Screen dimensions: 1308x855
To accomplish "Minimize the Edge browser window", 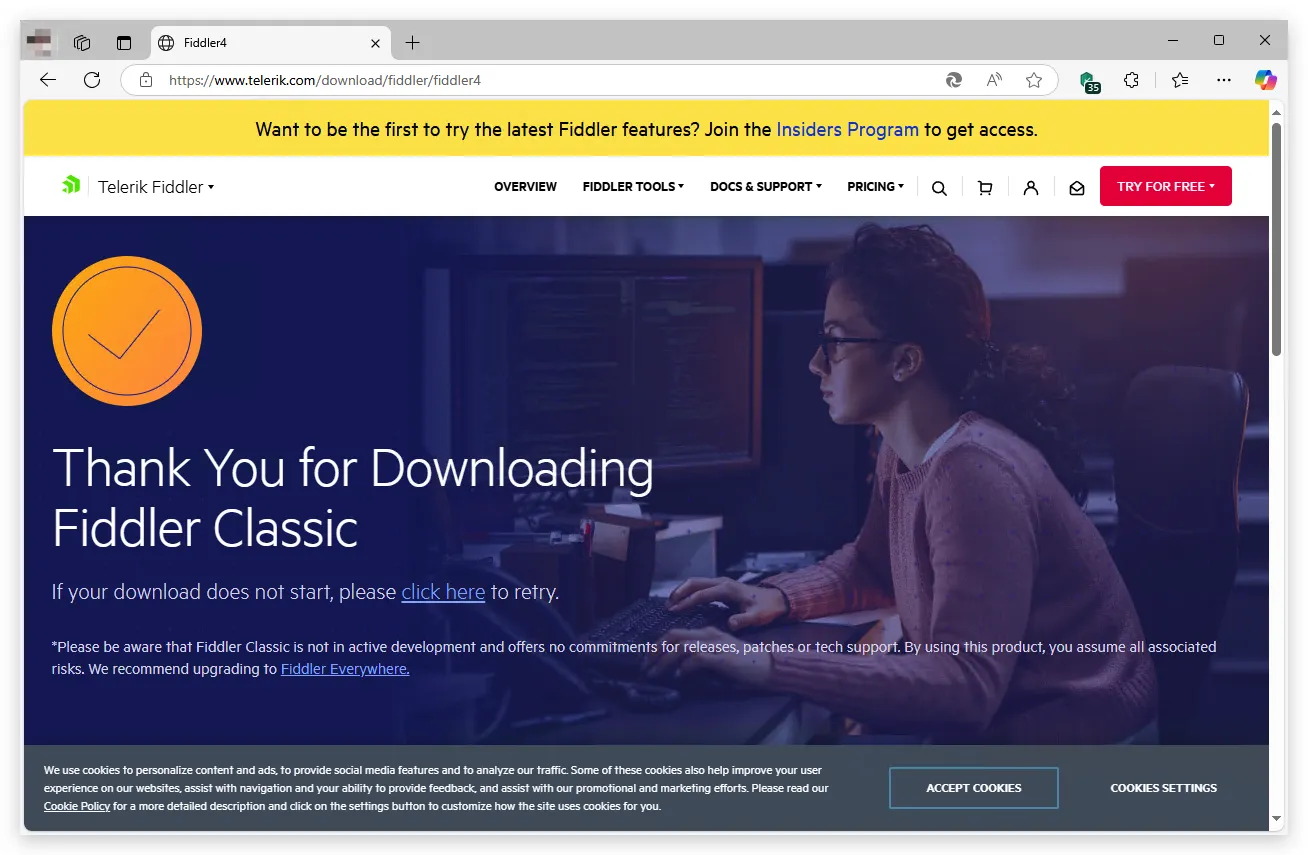I will pos(1173,41).
